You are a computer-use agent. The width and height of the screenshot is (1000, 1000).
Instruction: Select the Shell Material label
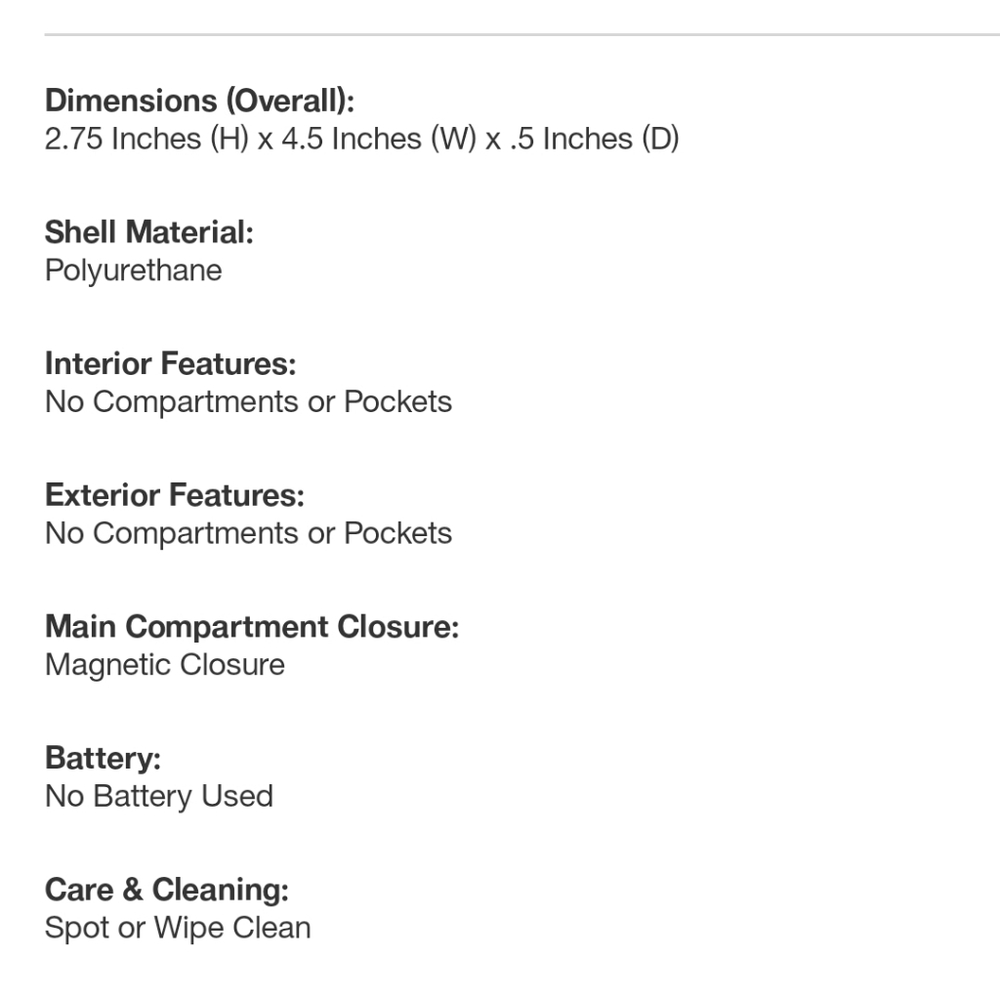[x=149, y=232]
